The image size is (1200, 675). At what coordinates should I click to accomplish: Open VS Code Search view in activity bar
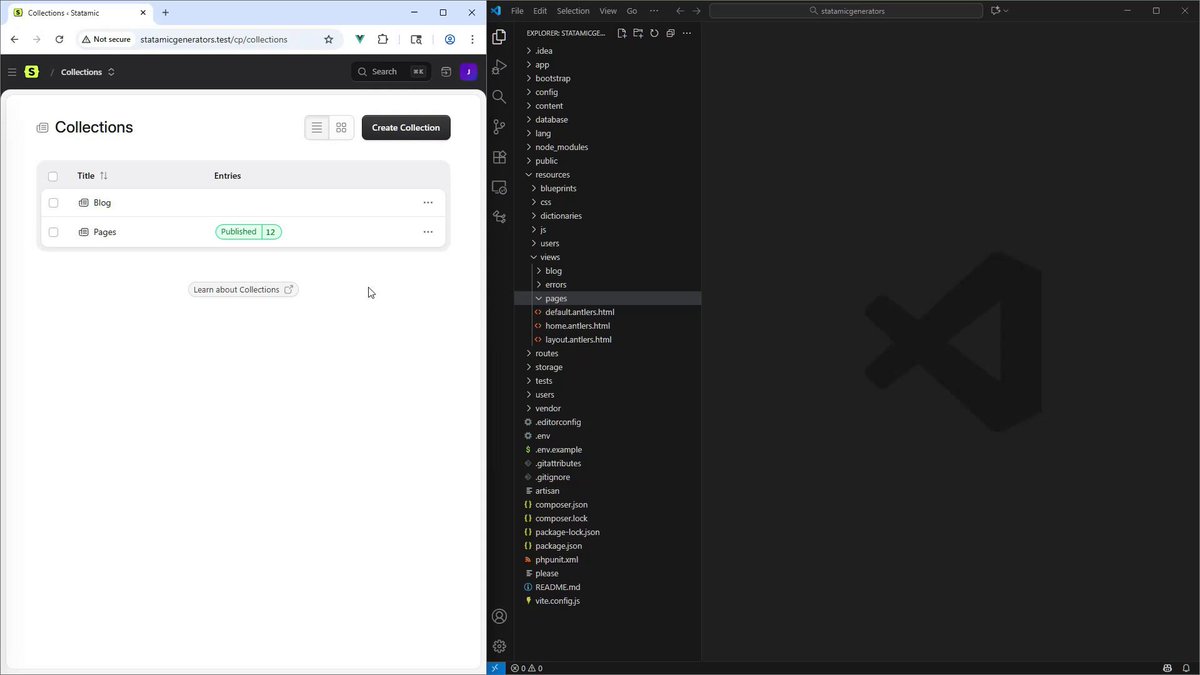tap(499, 97)
